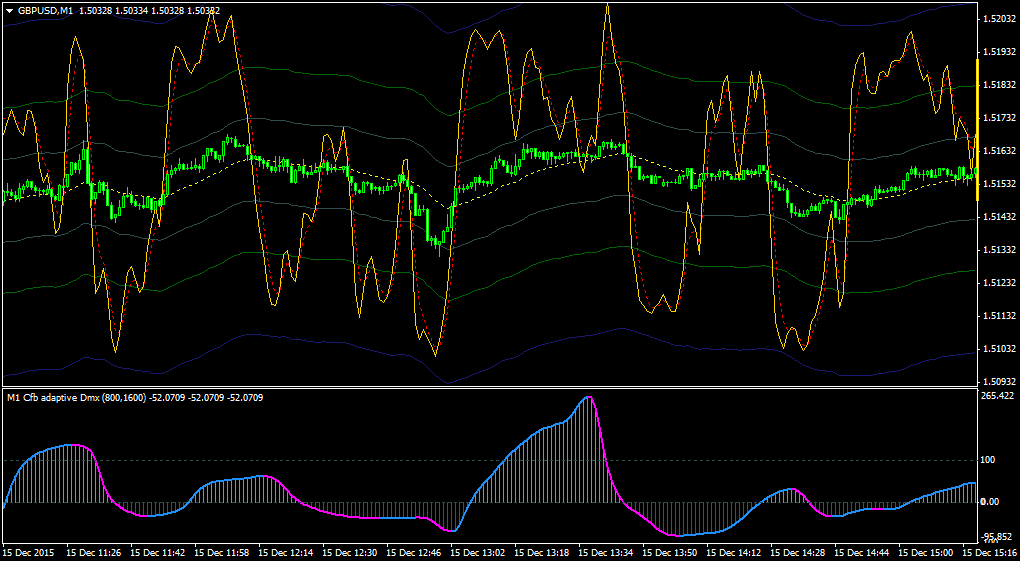Click the 15 Dec 13:34 time label
The image size is (1020, 561).
607,552
